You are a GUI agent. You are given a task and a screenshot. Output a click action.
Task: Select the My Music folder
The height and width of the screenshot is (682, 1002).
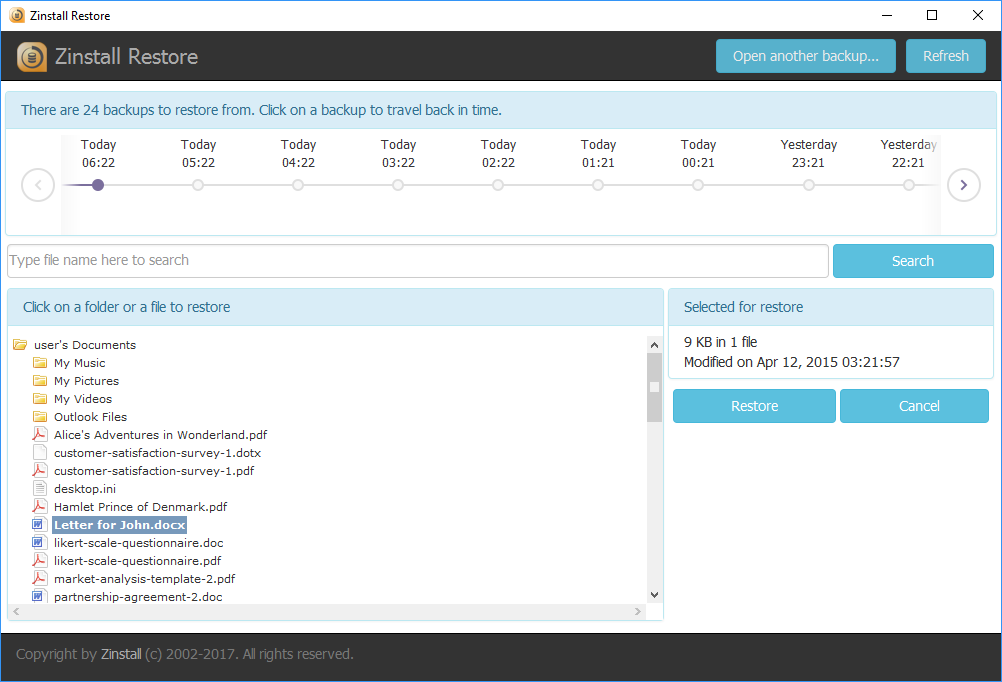80,363
